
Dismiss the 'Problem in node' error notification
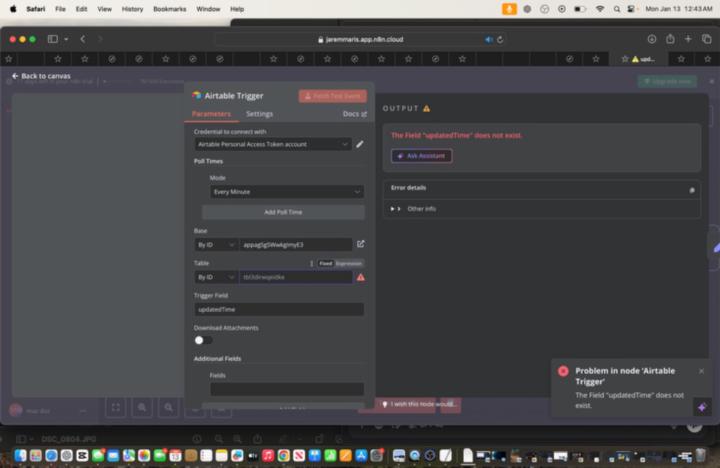click(x=701, y=370)
